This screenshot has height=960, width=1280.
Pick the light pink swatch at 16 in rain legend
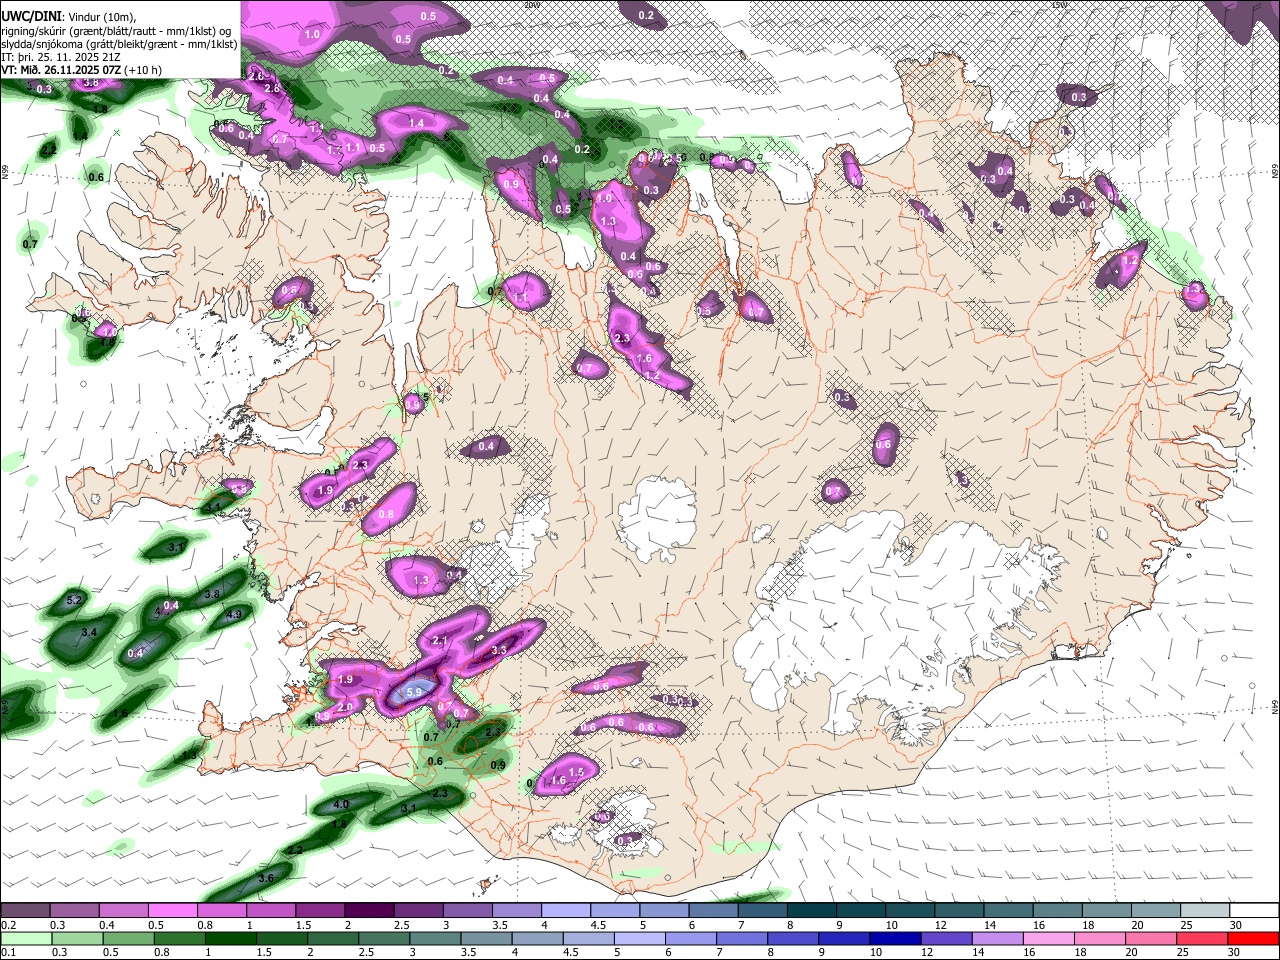(x=1049, y=939)
